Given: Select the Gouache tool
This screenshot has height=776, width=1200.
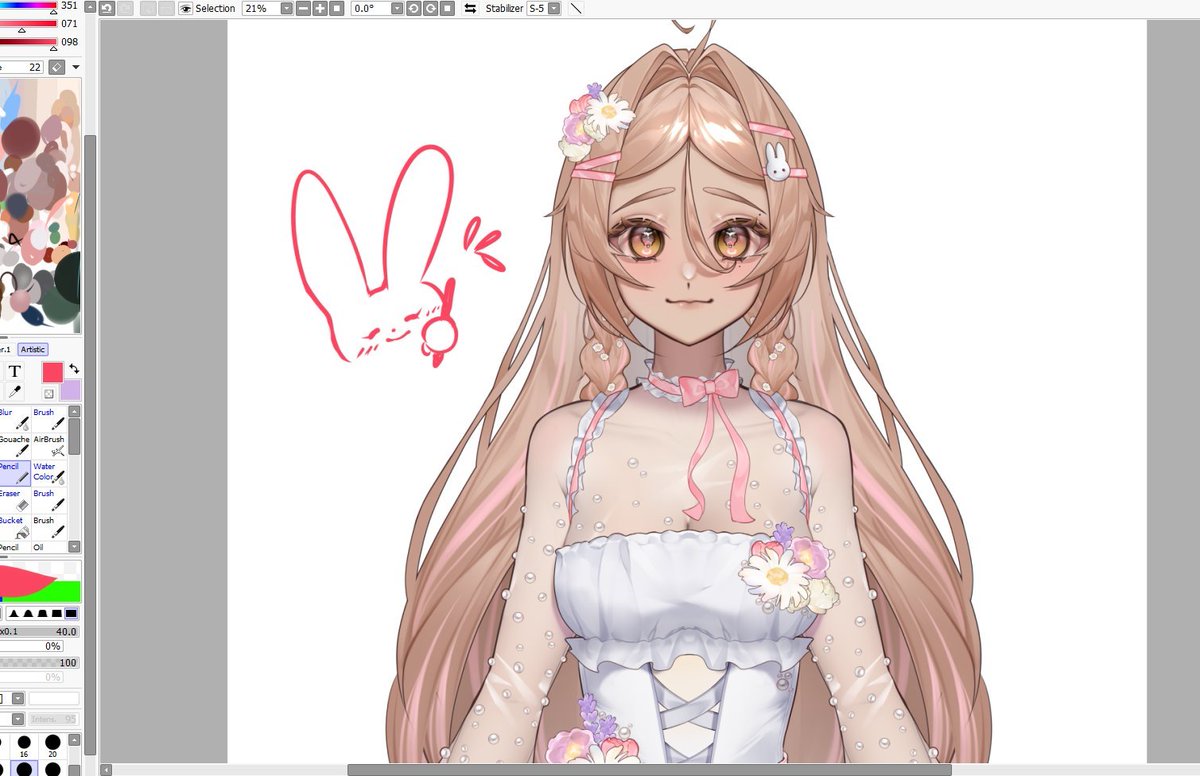Looking at the screenshot, I should coord(16,444).
